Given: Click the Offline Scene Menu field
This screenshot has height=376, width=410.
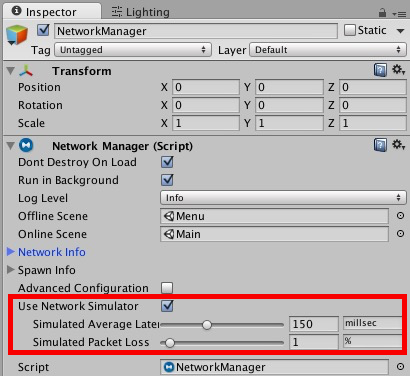Looking at the screenshot, I should (274, 216).
